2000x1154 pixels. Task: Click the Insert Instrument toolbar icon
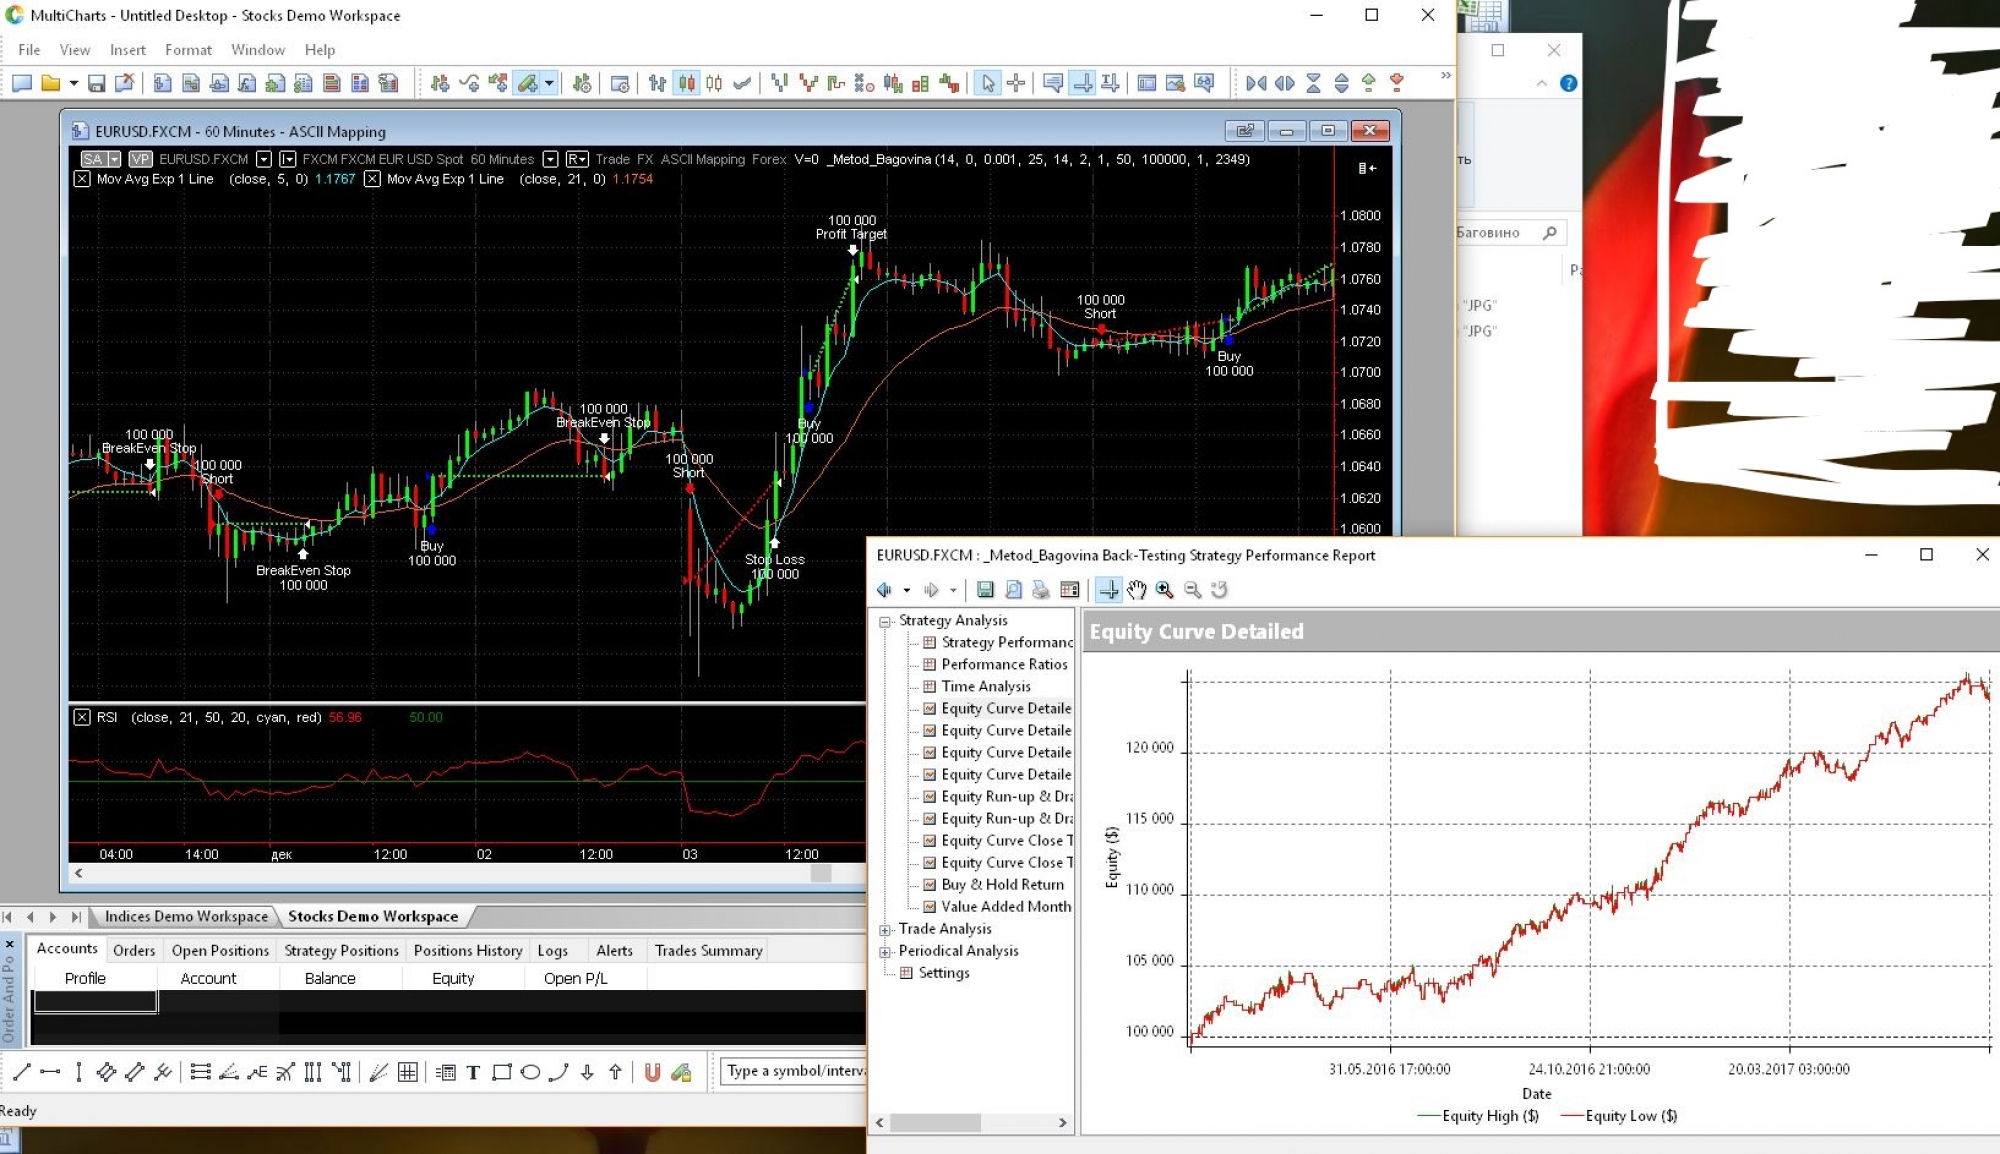coord(439,83)
